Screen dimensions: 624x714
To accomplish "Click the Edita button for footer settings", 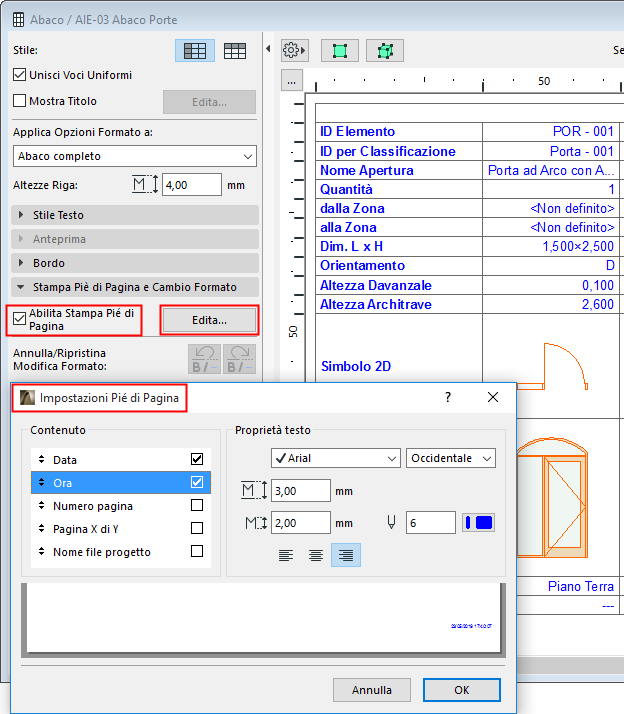I will (209, 320).
